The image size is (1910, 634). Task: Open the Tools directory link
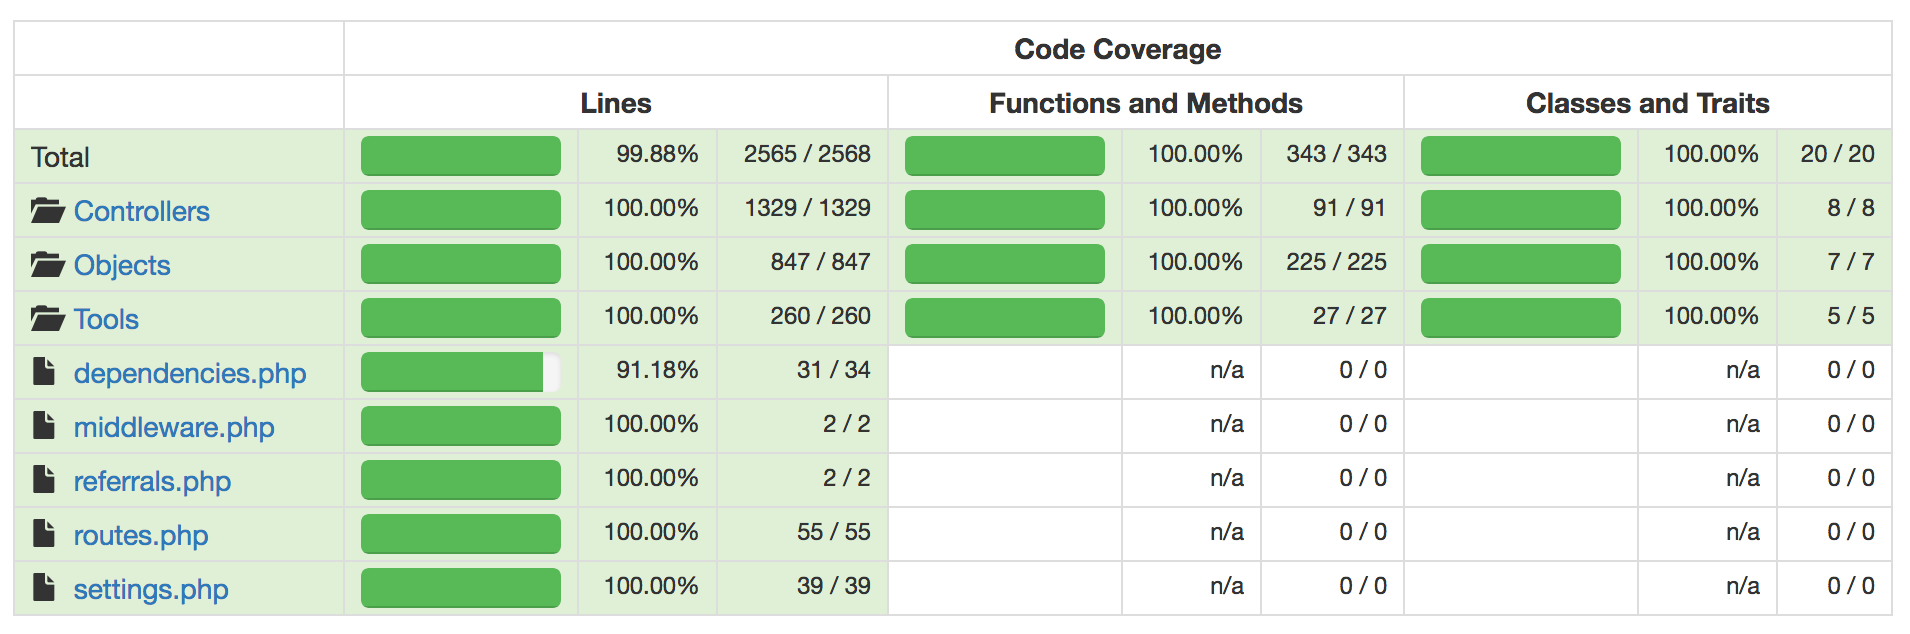pos(106,319)
